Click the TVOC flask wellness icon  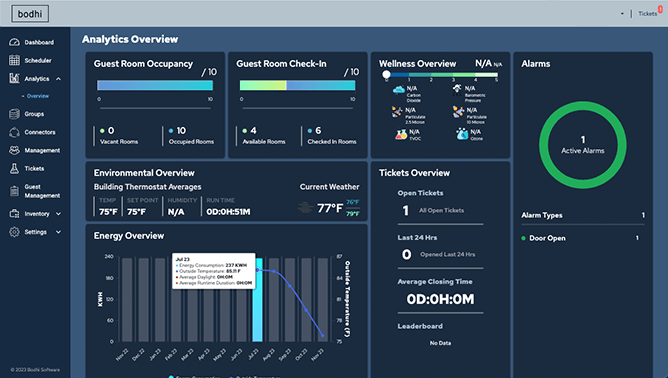click(400, 135)
